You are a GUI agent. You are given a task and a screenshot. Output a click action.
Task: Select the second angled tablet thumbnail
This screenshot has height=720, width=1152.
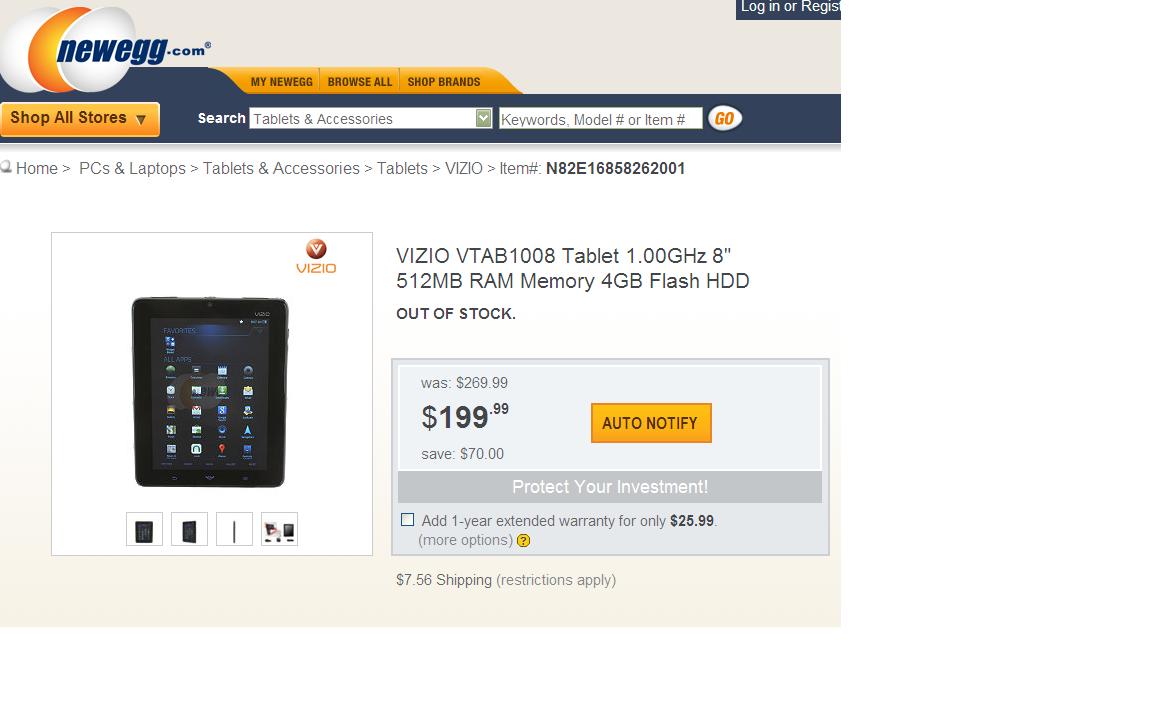(x=190, y=530)
